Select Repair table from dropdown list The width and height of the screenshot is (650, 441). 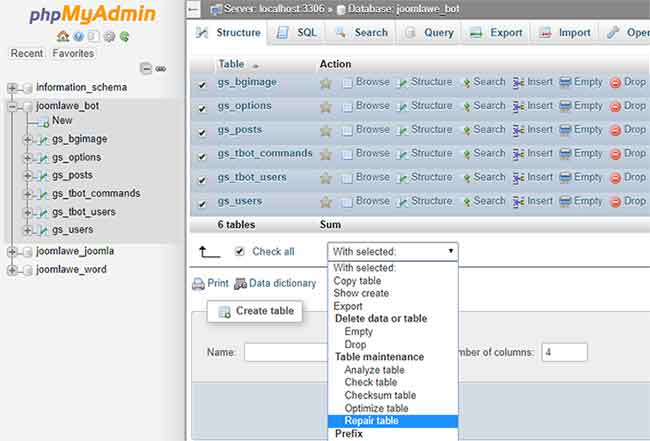point(393,421)
